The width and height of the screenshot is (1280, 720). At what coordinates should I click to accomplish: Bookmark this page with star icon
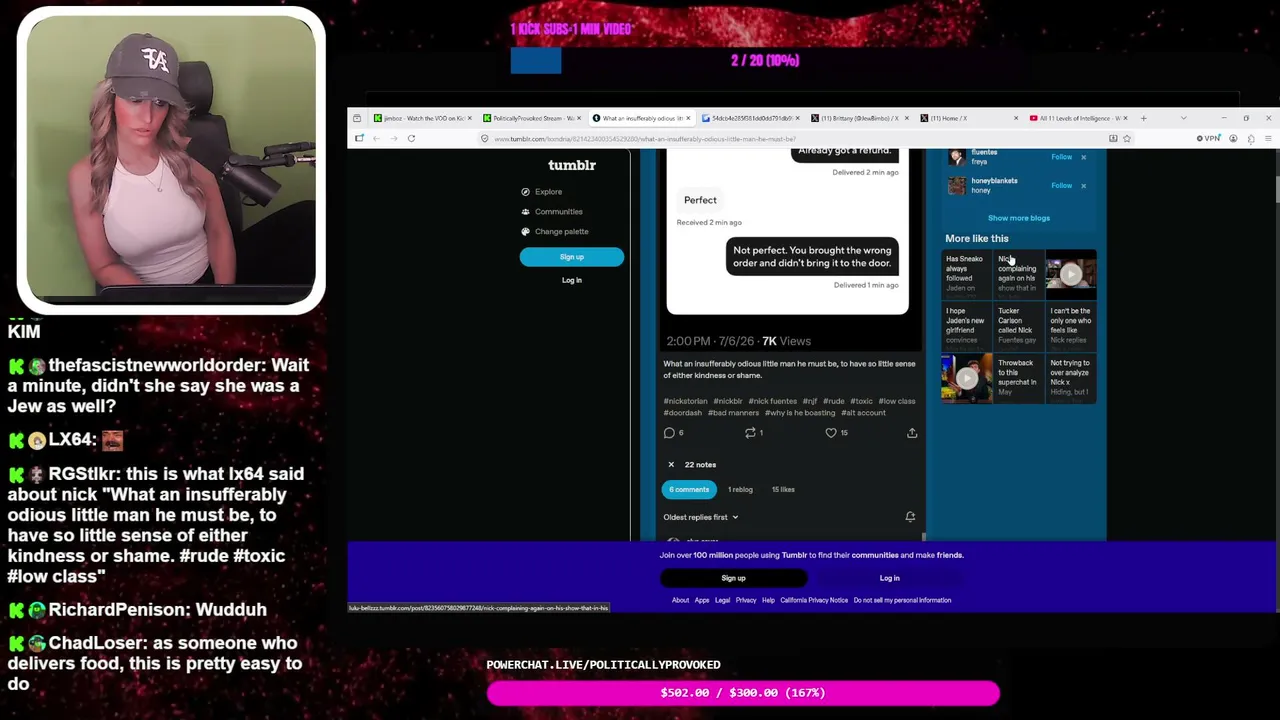coord(1127,139)
